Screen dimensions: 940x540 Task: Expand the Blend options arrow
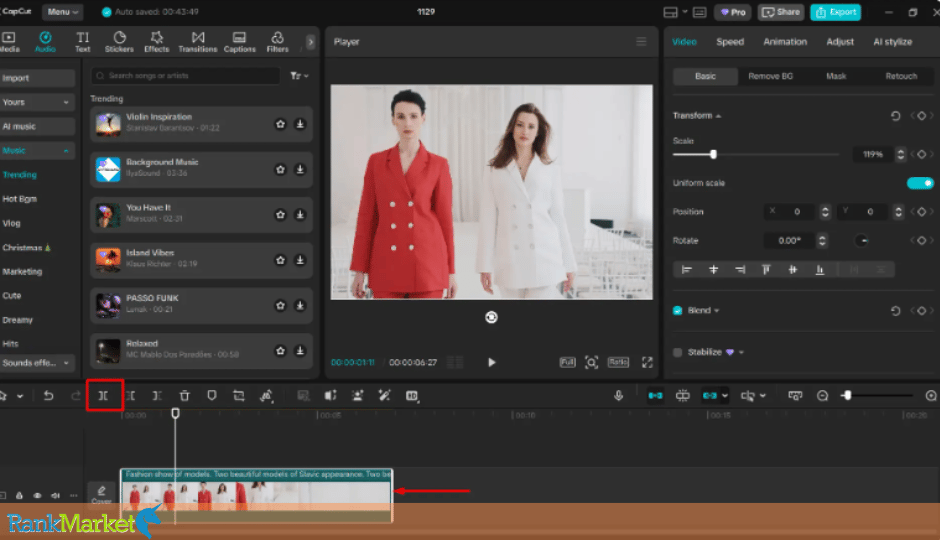point(717,311)
